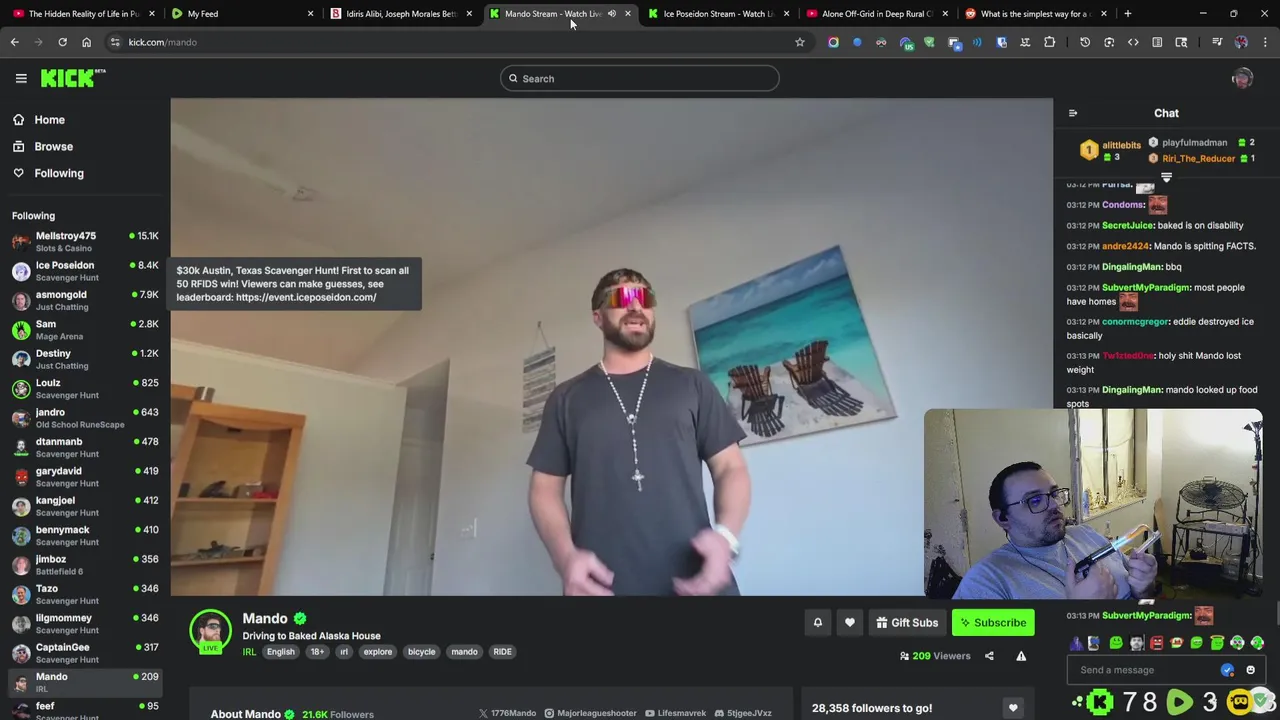Click the Kick logo
Image resolution: width=1280 pixels, height=720 pixels.
pos(73,78)
